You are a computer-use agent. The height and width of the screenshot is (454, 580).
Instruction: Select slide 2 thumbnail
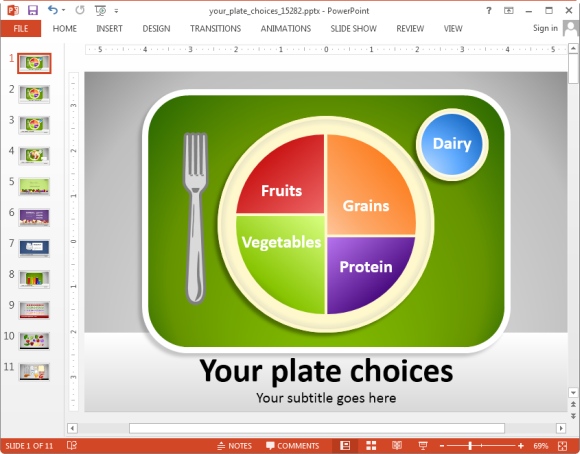(34, 94)
